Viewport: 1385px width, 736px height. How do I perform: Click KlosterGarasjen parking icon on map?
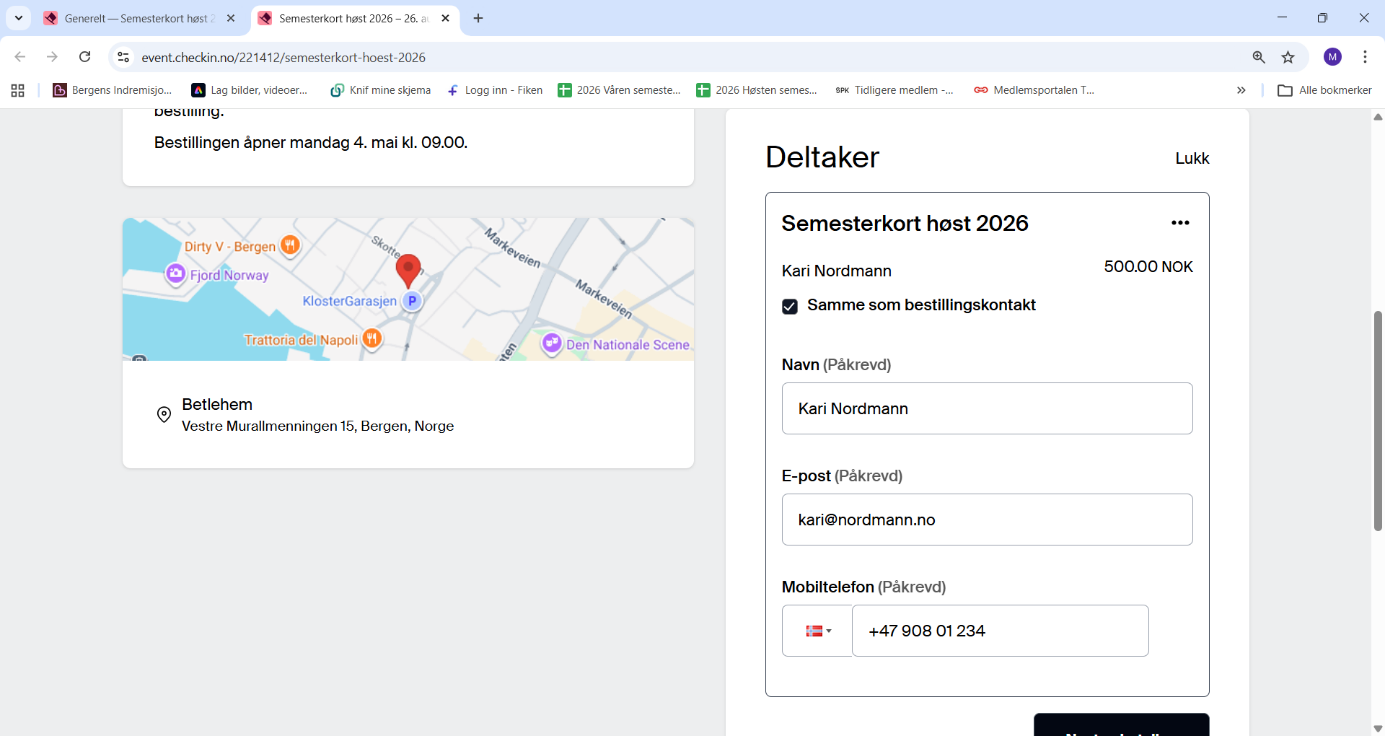coord(411,301)
